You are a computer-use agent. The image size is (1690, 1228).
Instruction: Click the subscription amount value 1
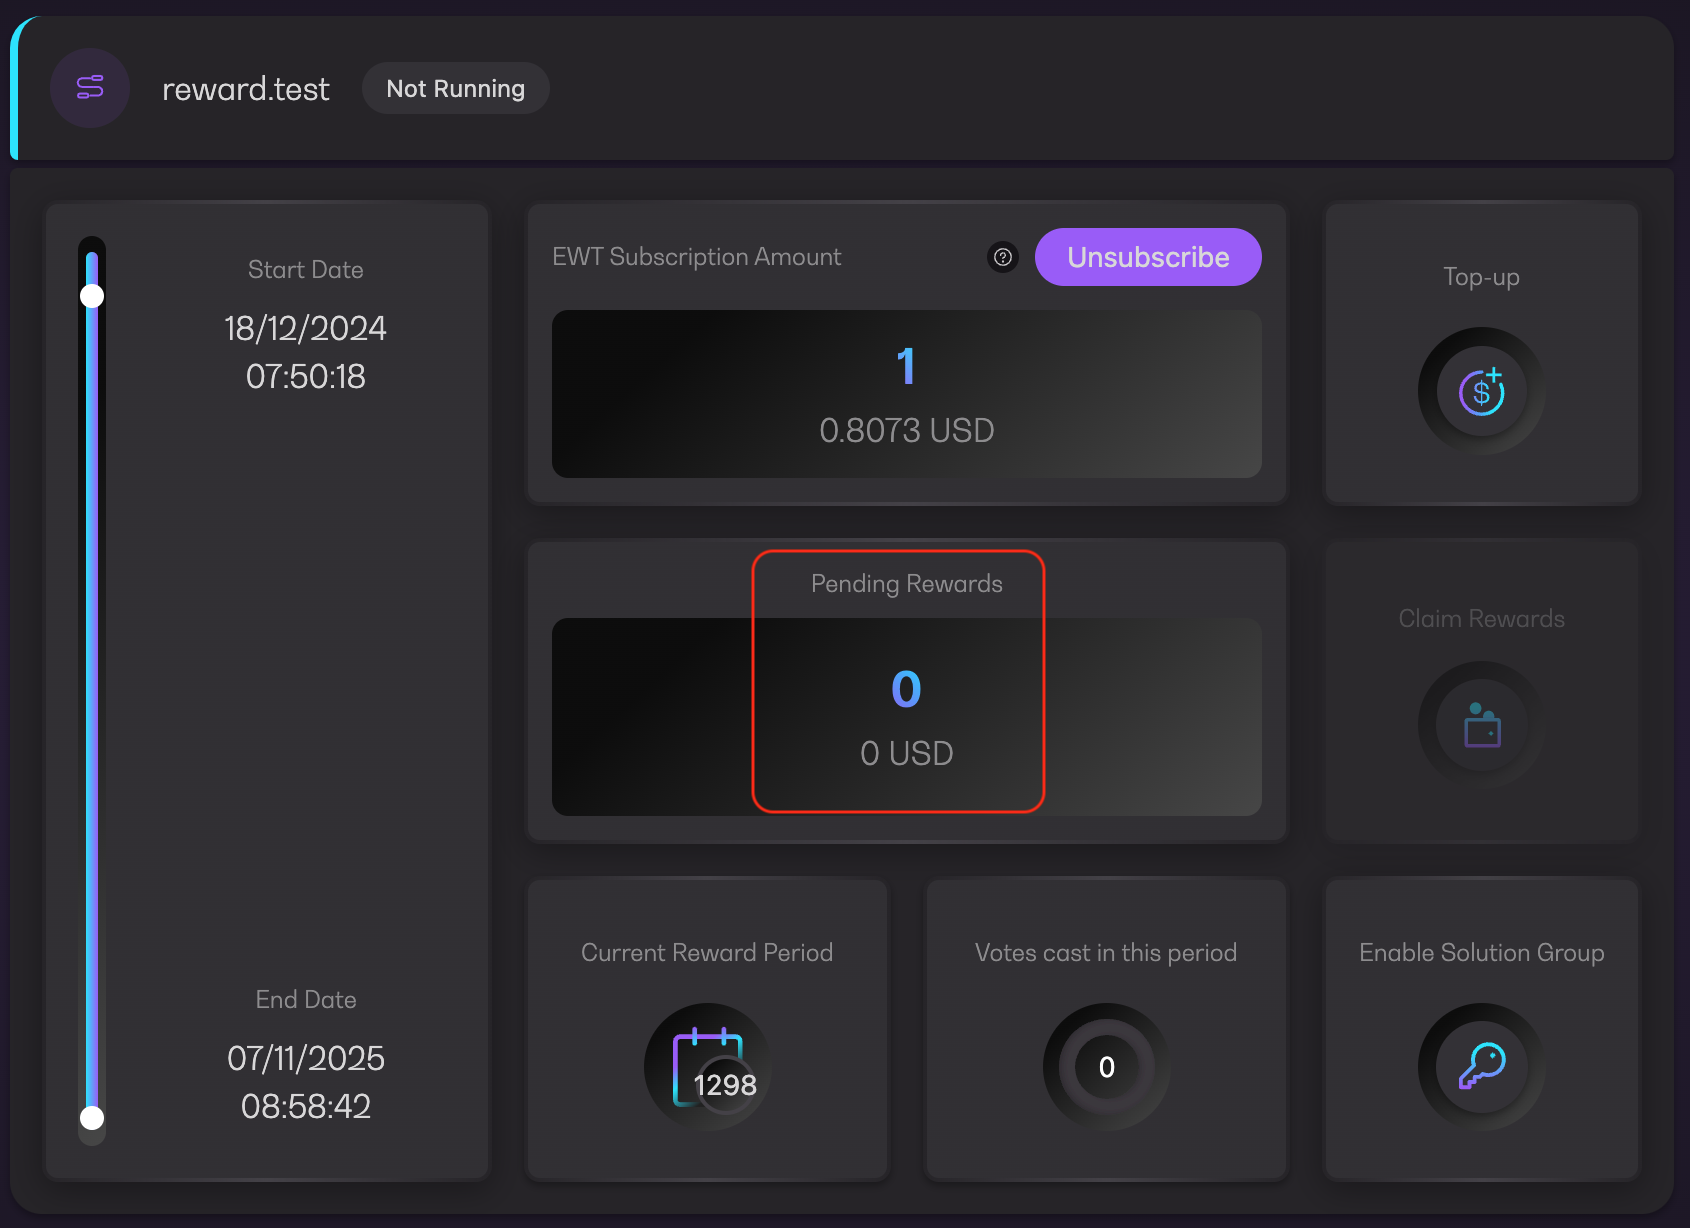point(906,367)
